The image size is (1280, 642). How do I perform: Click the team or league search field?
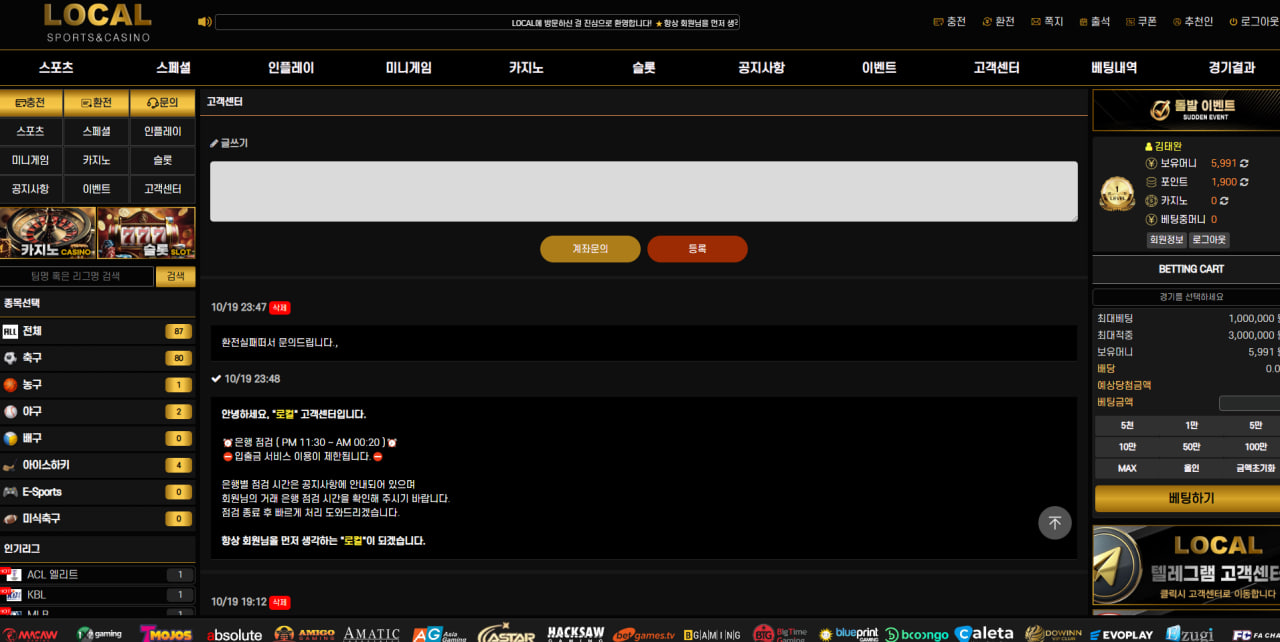pos(77,276)
